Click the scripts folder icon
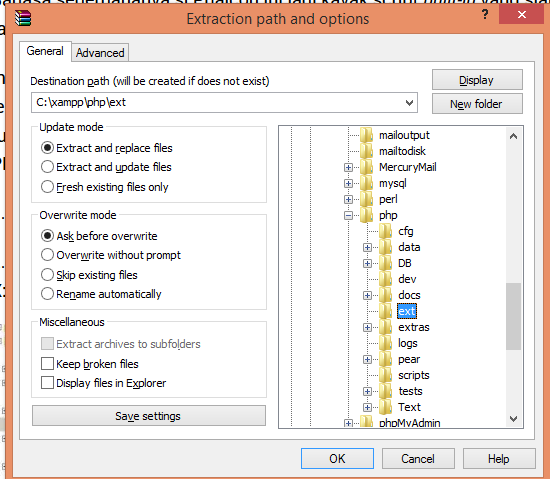Viewport: 550px width, 479px height. 385,375
